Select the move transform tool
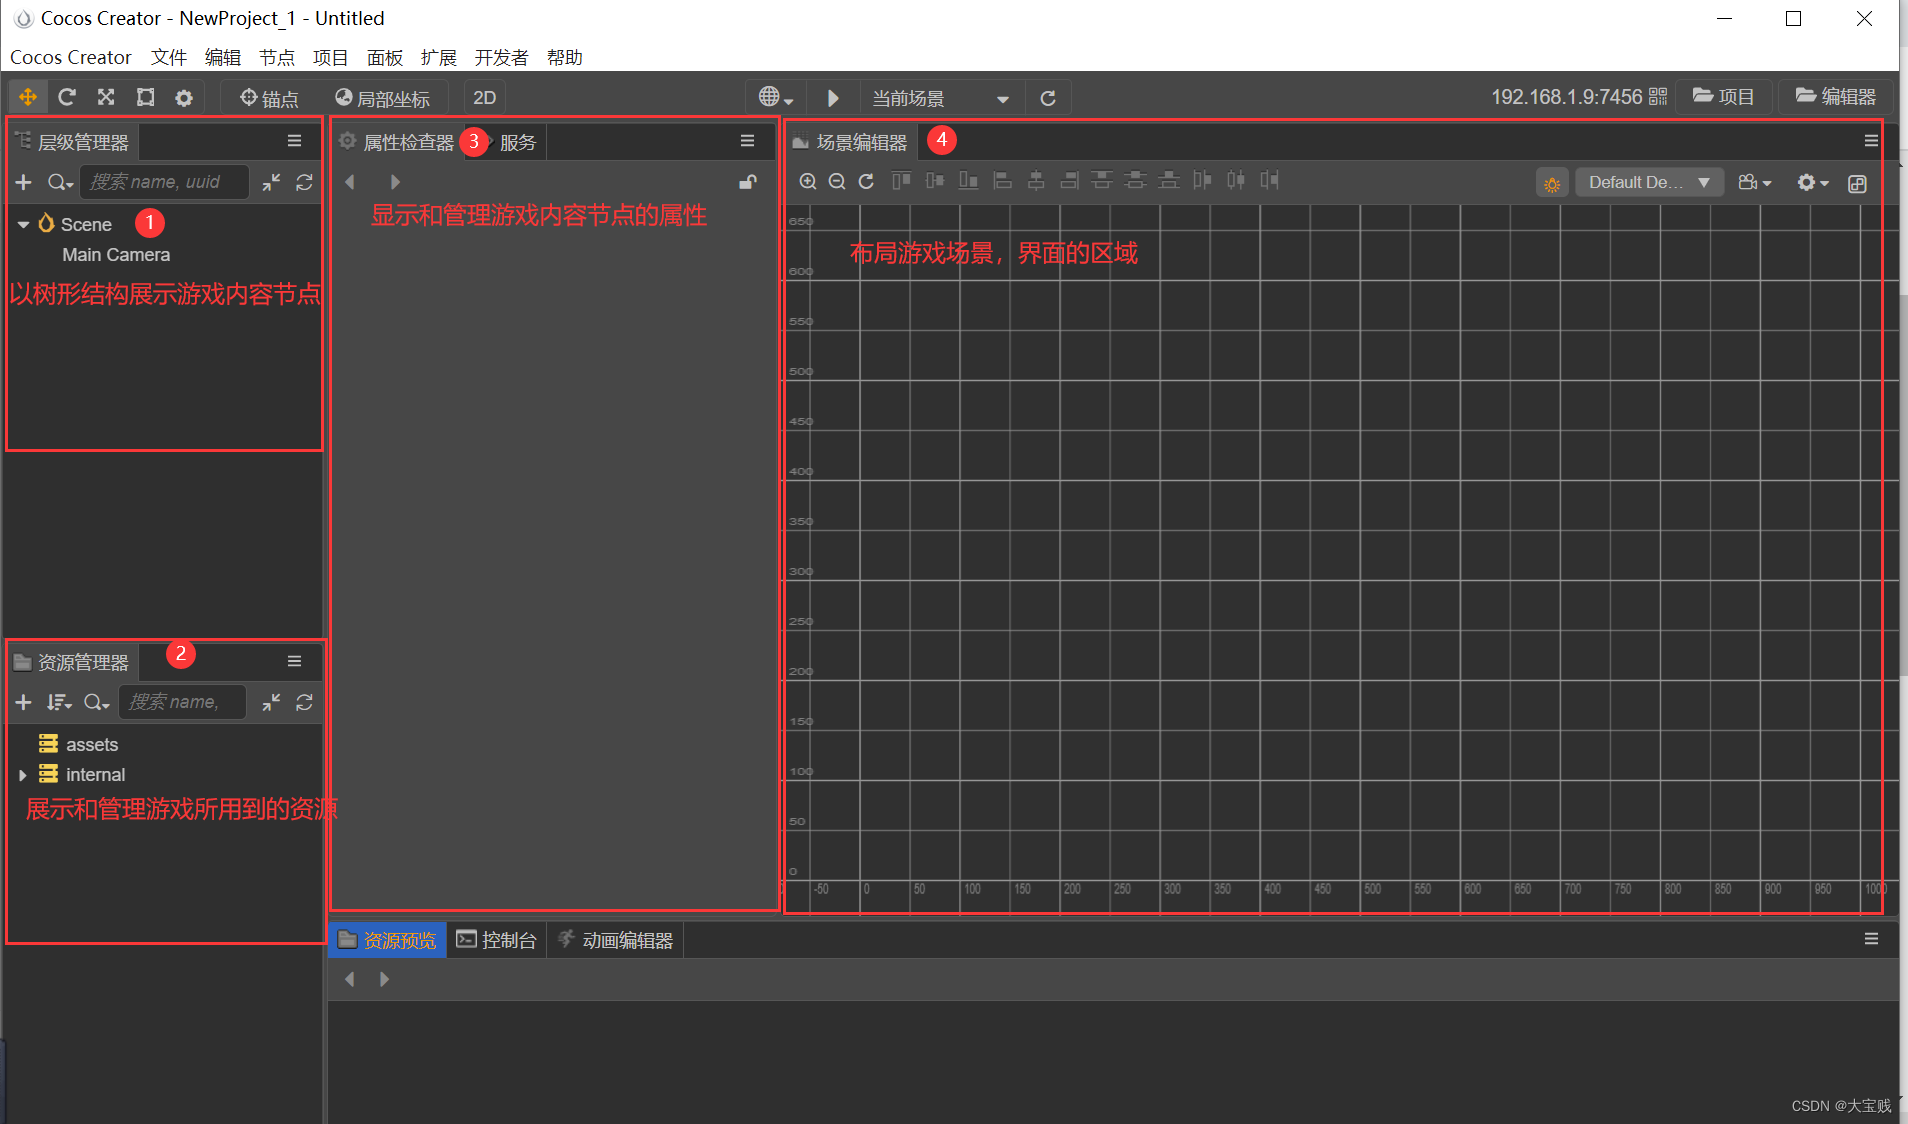 (28, 97)
